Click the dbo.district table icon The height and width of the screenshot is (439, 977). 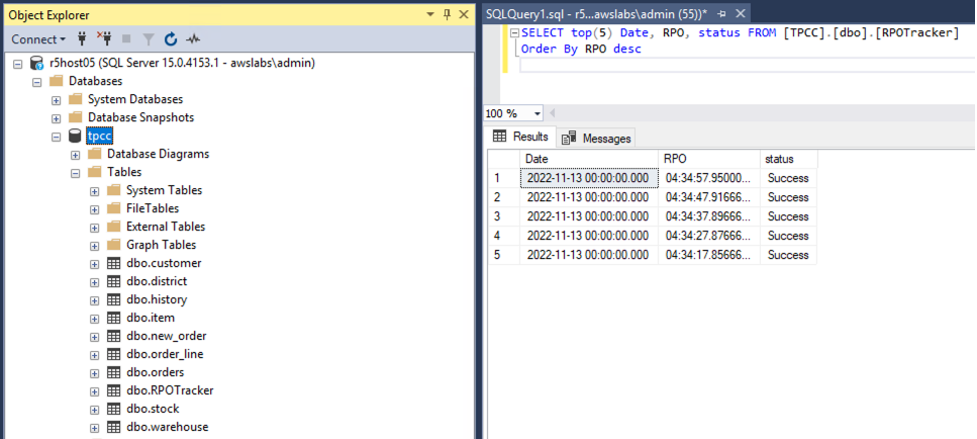click(x=113, y=281)
